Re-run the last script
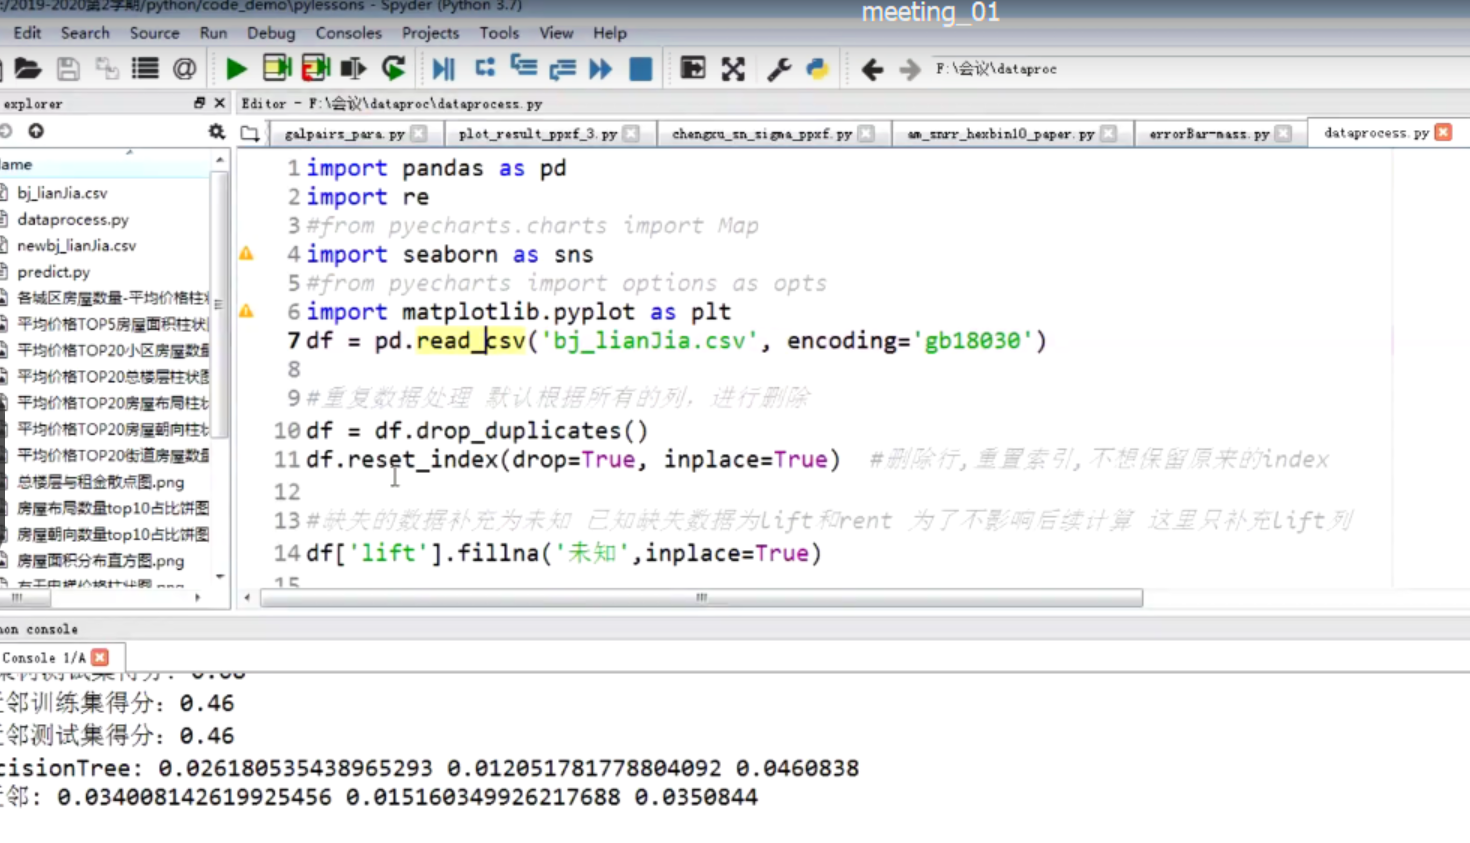Image resolution: width=1470 pixels, height=843 pixels. point(394,69)
